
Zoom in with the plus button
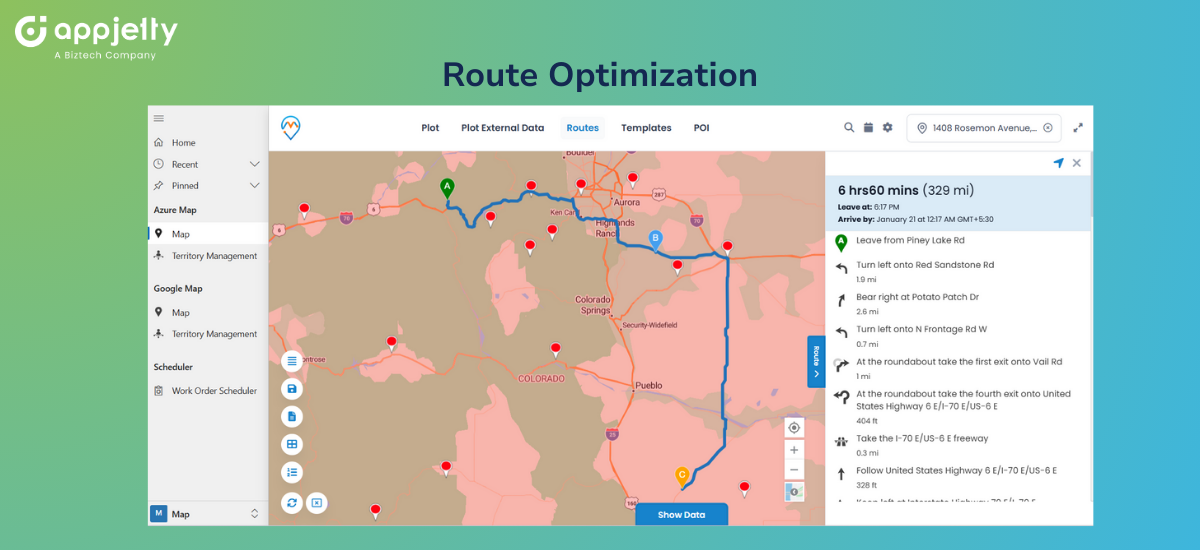(x=794, y=450)
